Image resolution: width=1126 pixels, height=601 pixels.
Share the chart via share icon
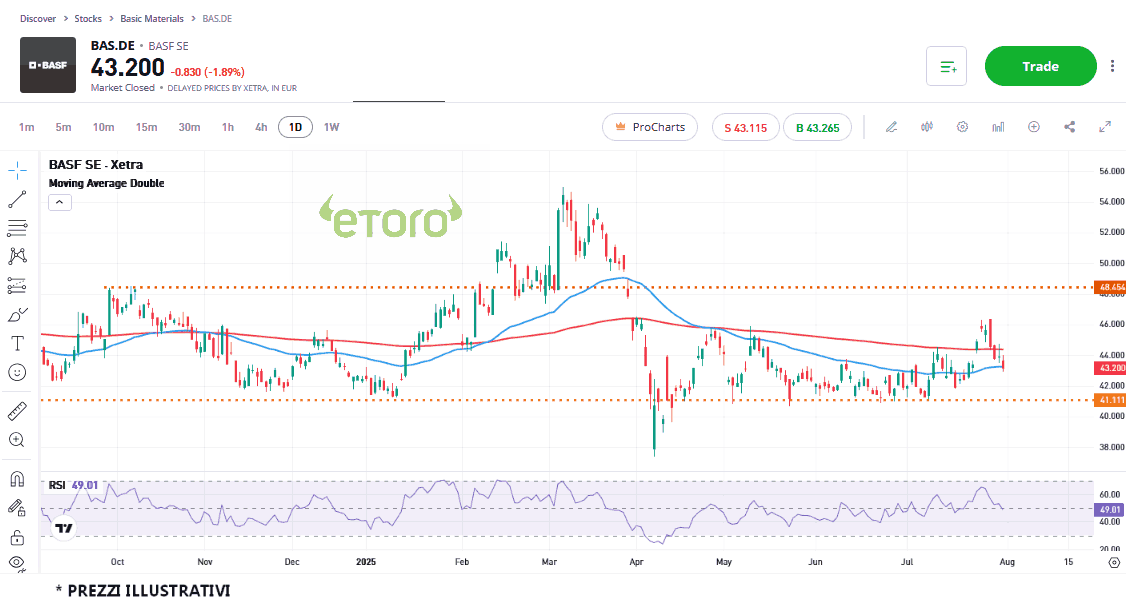pos(1069,127)
